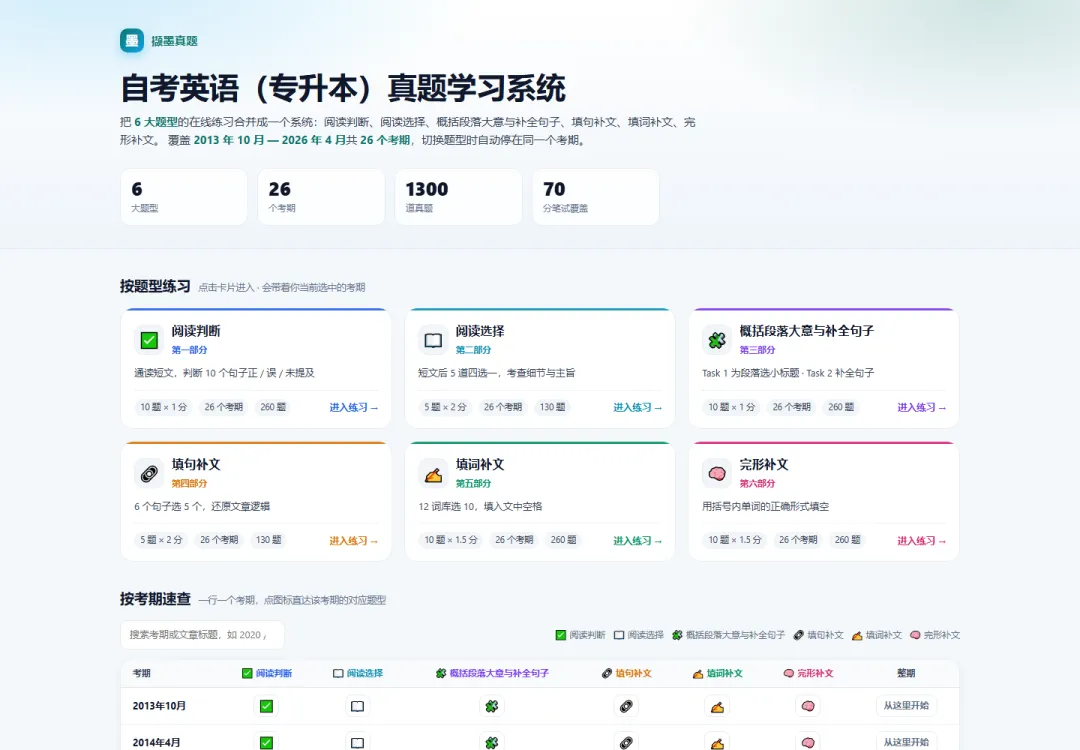The height and width of the screenshot is (750, 1080).
Task: Open 完形补文 icon in 2014年4月 row
Action: [808, 742]
